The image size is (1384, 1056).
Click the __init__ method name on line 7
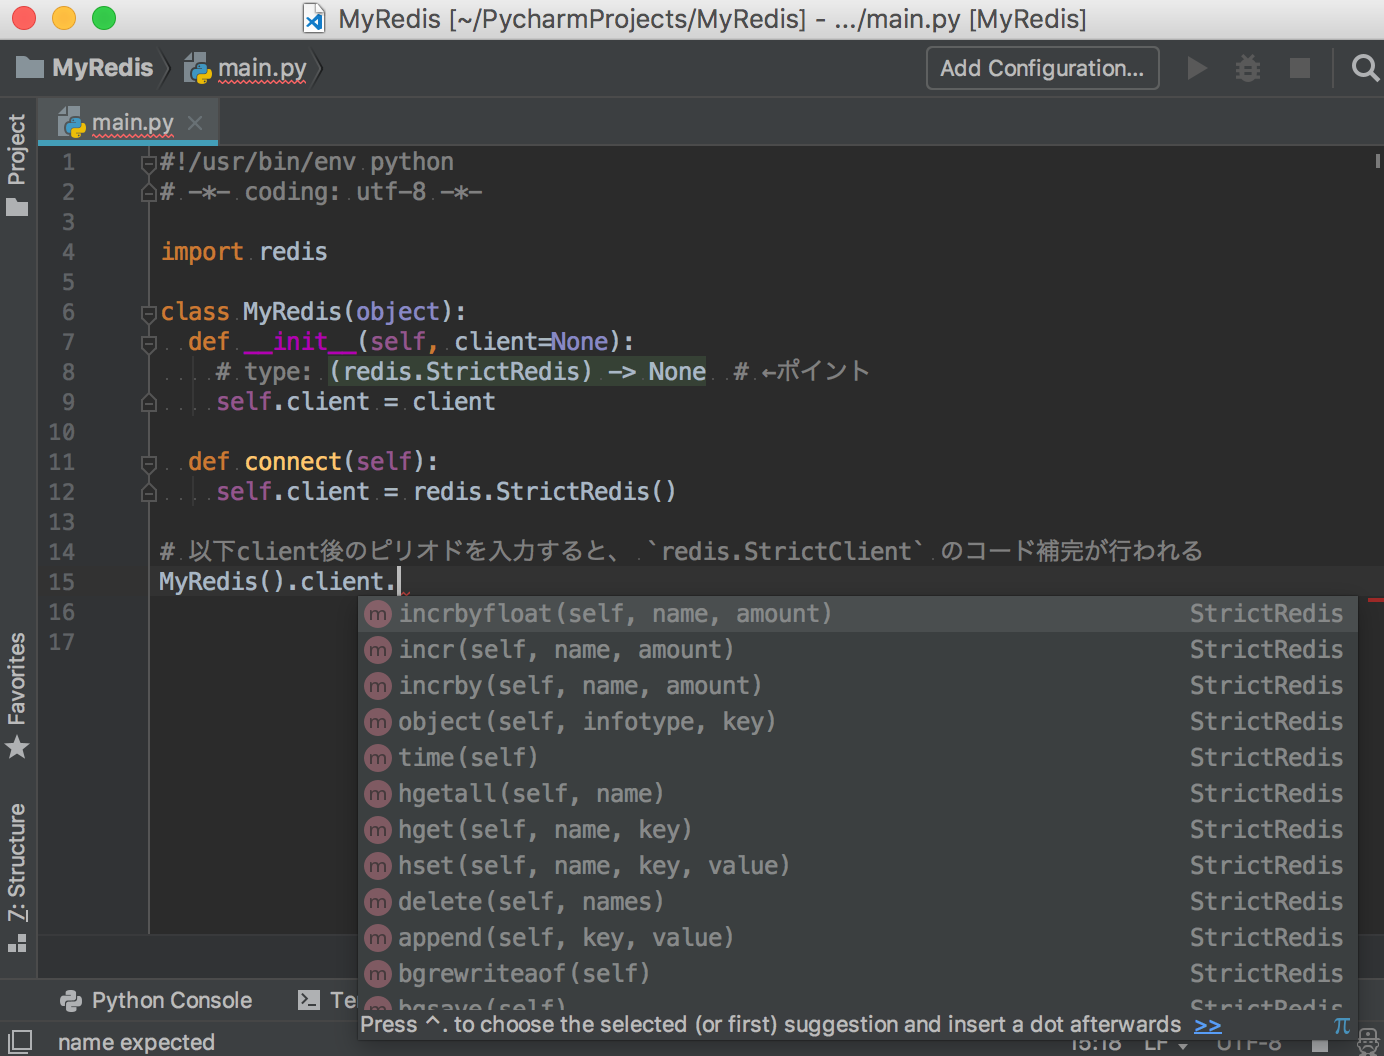click(300, 342)
